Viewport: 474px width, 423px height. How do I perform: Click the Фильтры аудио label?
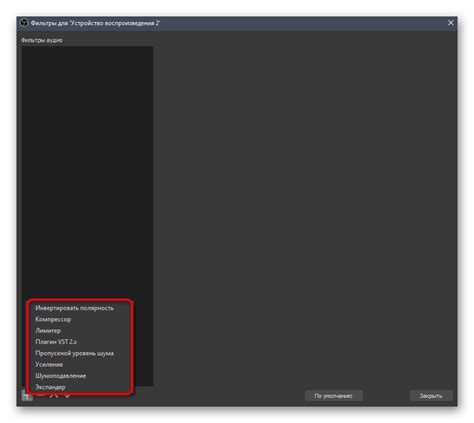click(x=42, y=40)
